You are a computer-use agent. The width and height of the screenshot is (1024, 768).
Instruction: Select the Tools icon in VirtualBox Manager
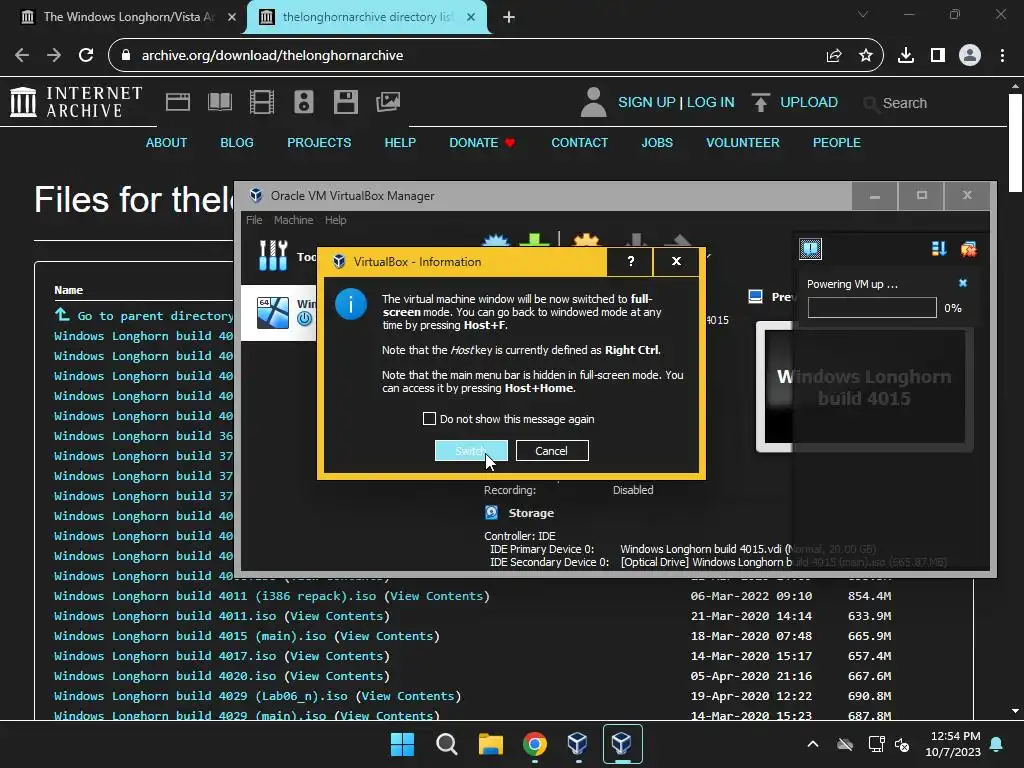pyautogui.click(x=273, y=255)
